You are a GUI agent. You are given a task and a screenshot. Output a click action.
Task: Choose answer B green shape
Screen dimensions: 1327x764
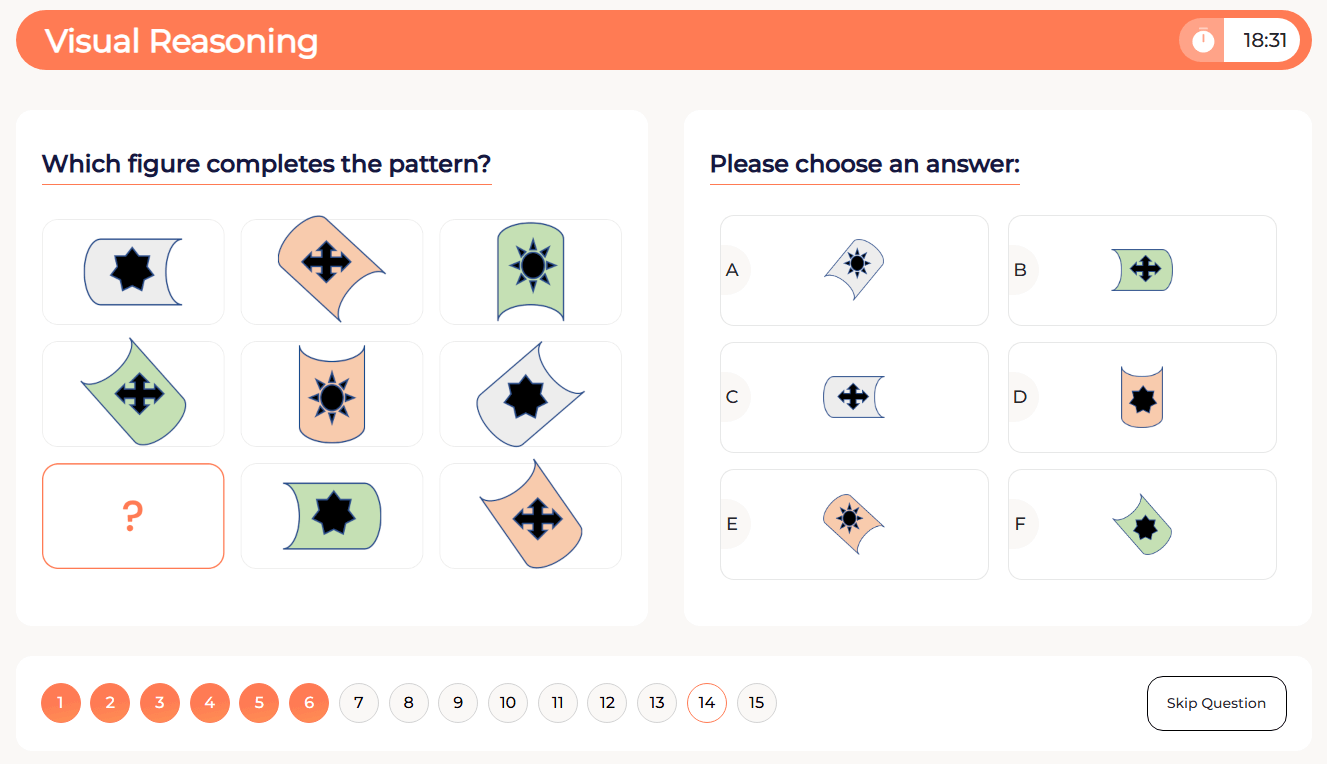click(1142, 270)
